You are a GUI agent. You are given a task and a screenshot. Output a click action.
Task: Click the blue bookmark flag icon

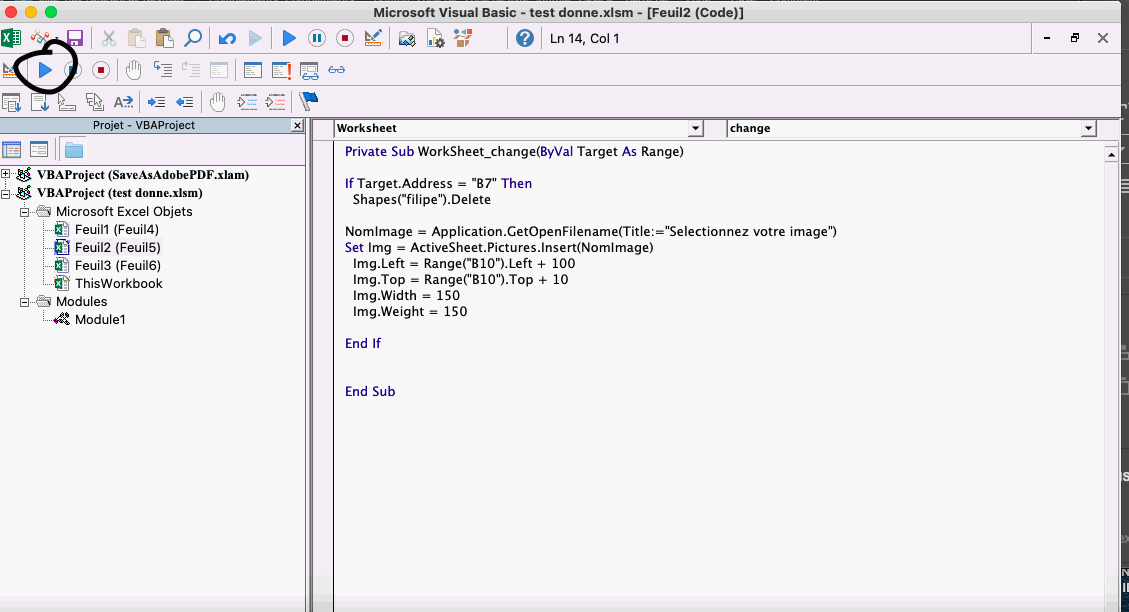pyautogui.click(x=309, y=101)
